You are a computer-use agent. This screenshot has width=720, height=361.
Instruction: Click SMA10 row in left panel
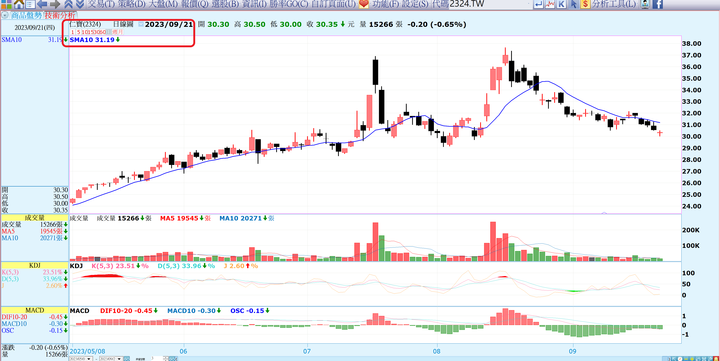point(34,40)
